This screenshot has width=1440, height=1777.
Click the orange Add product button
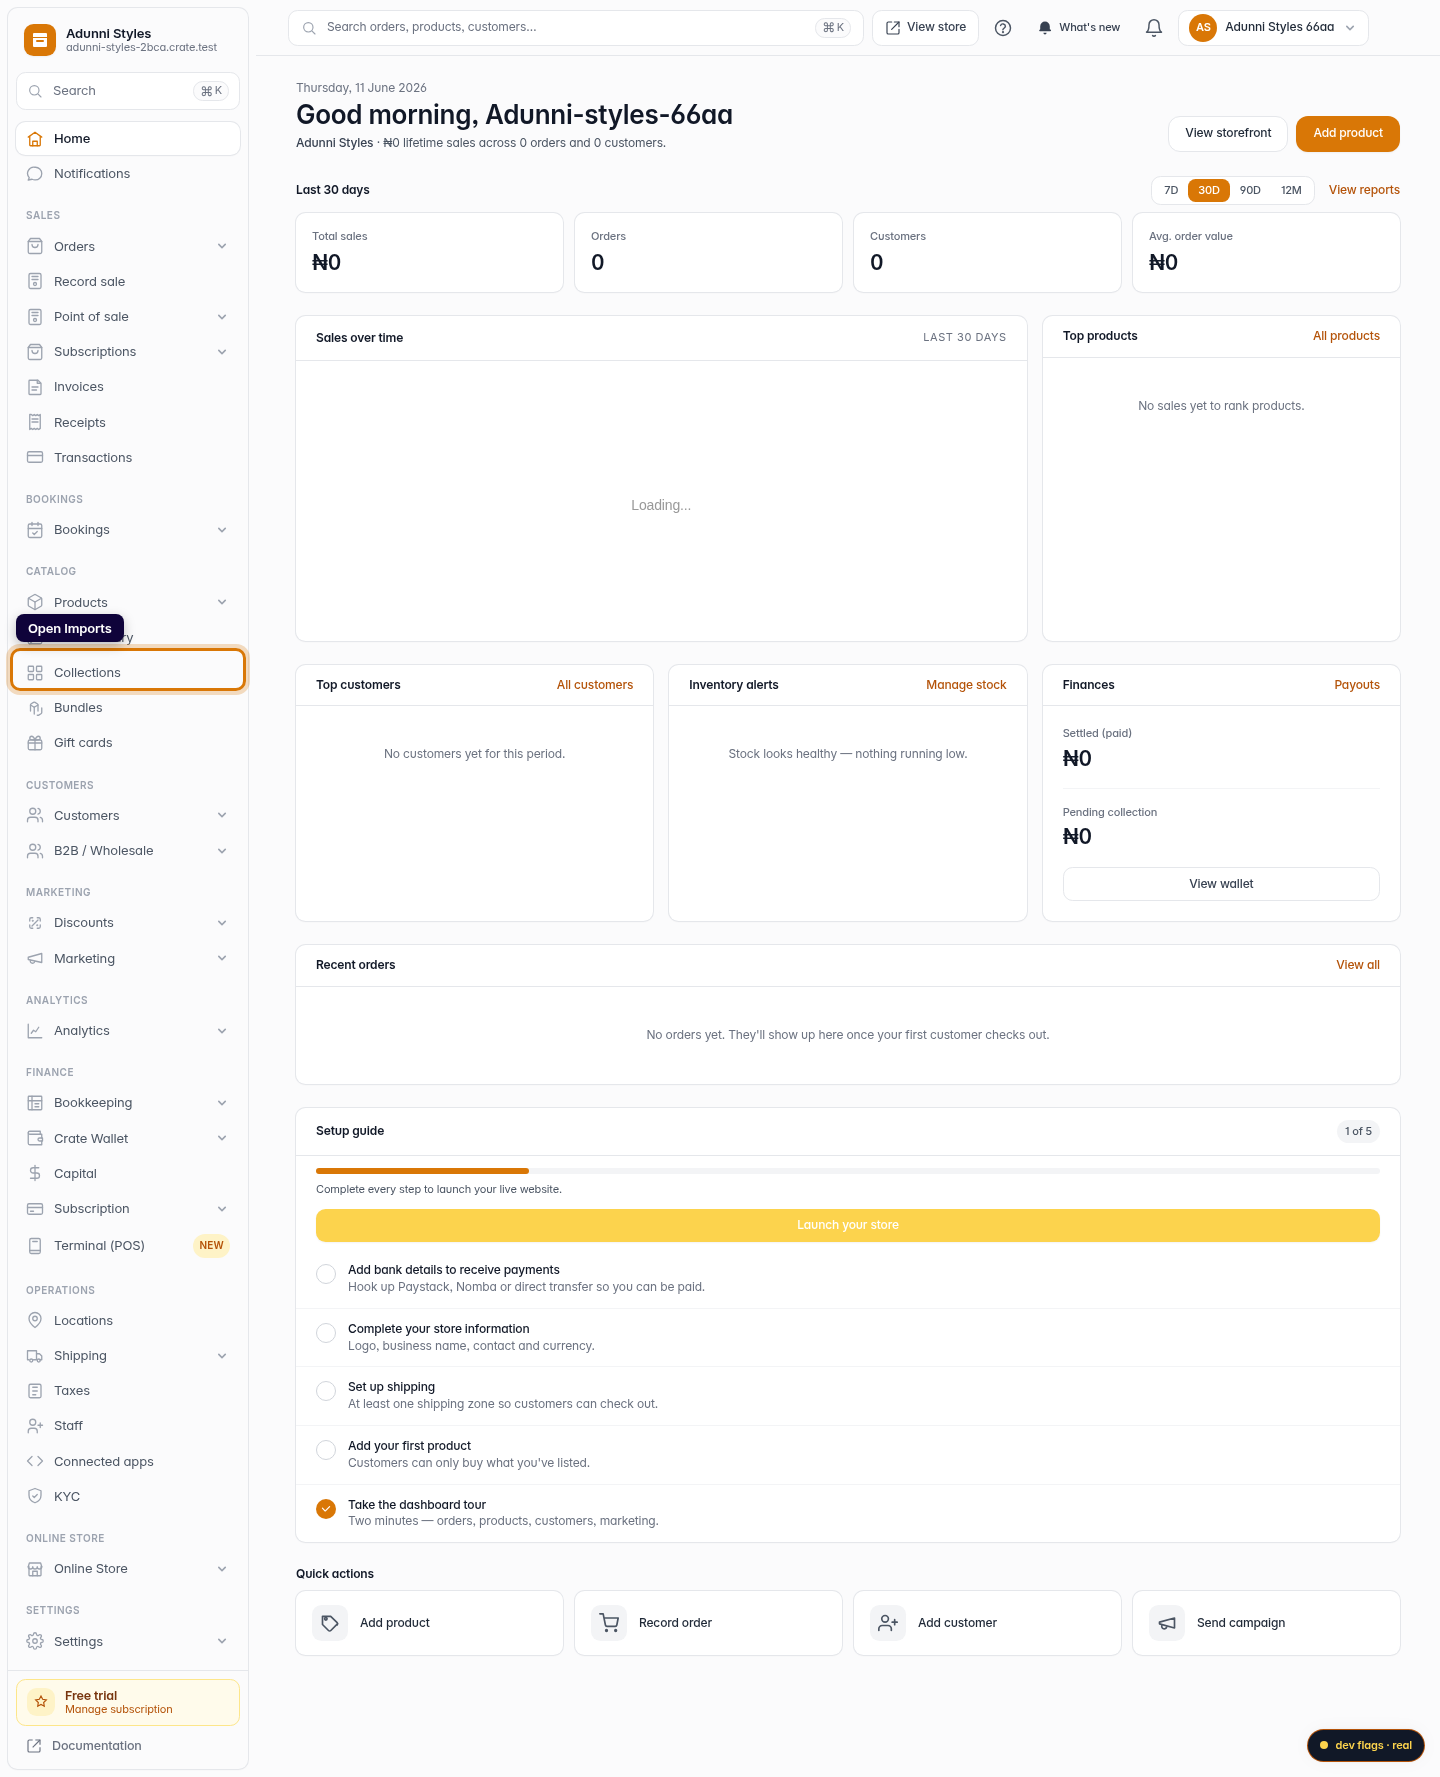(1348, 134)
